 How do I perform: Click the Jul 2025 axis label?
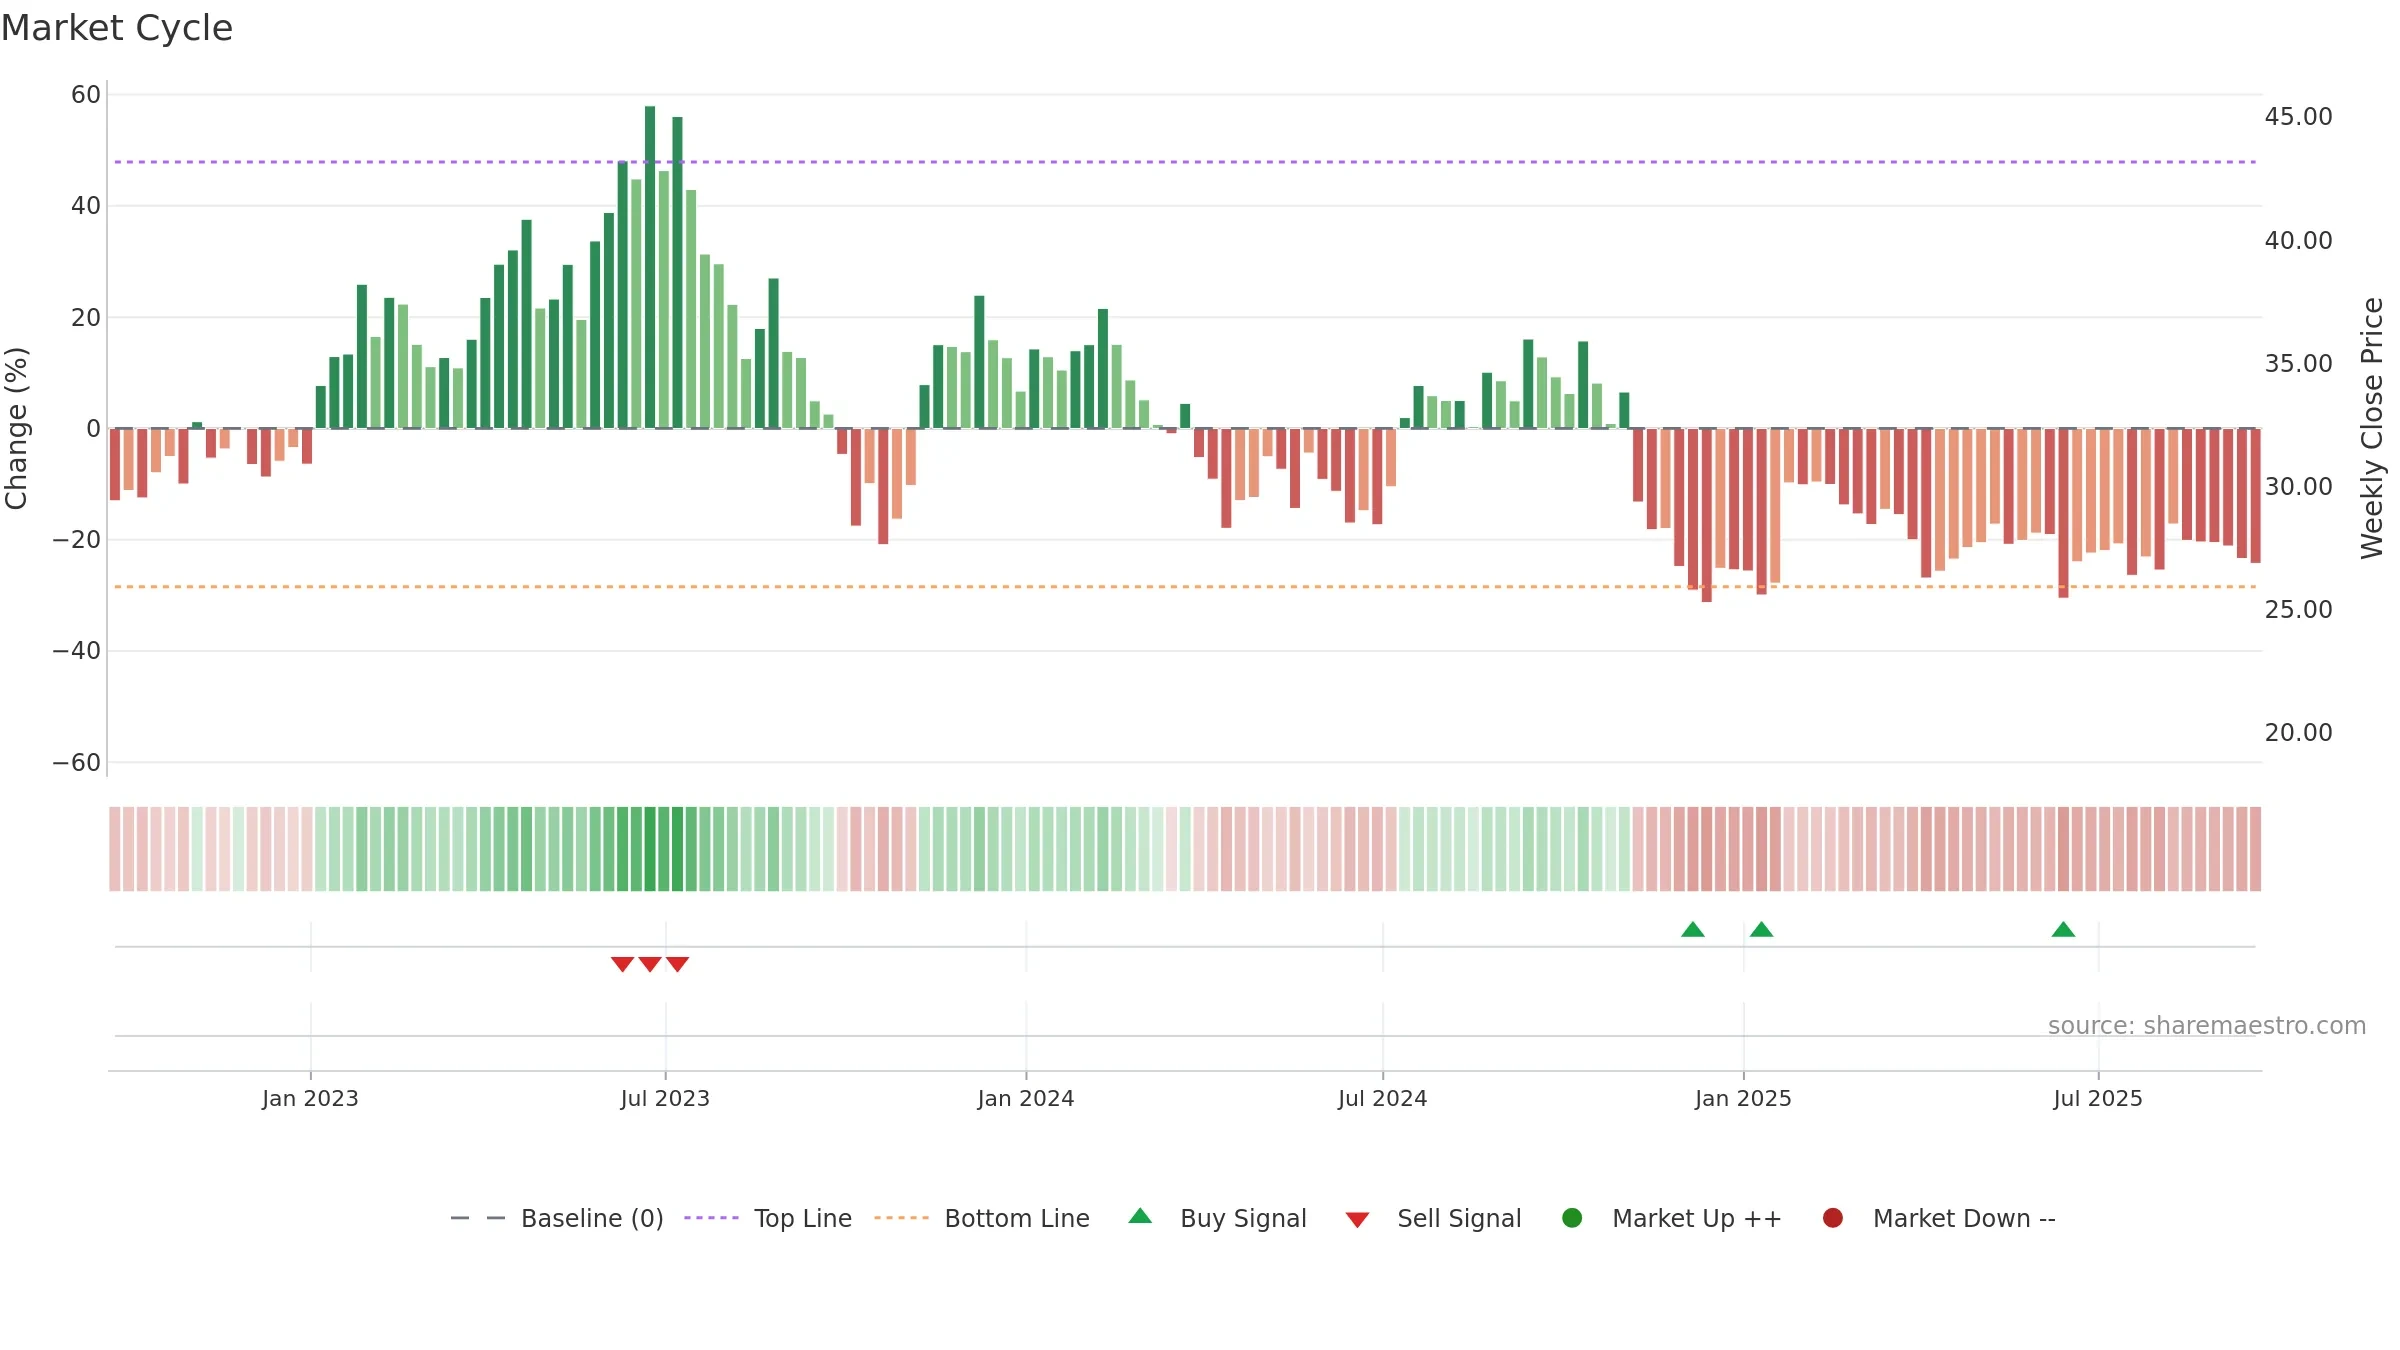[2098, 1099]
